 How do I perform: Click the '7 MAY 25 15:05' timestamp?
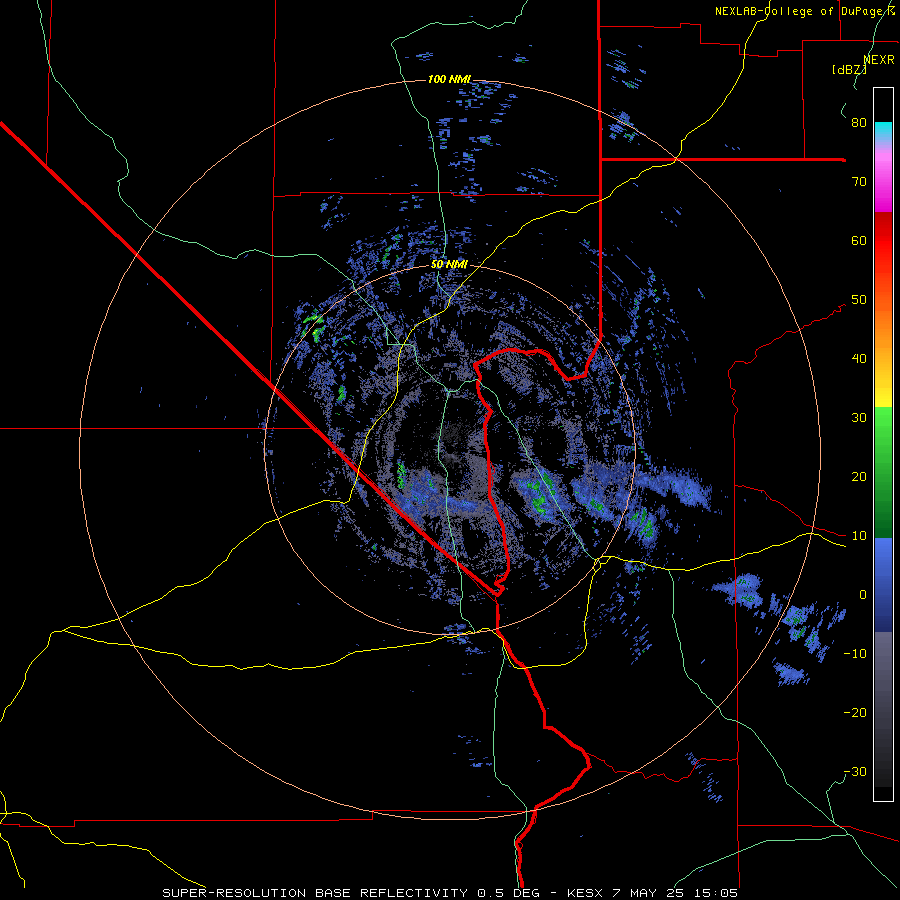(673, 893)
